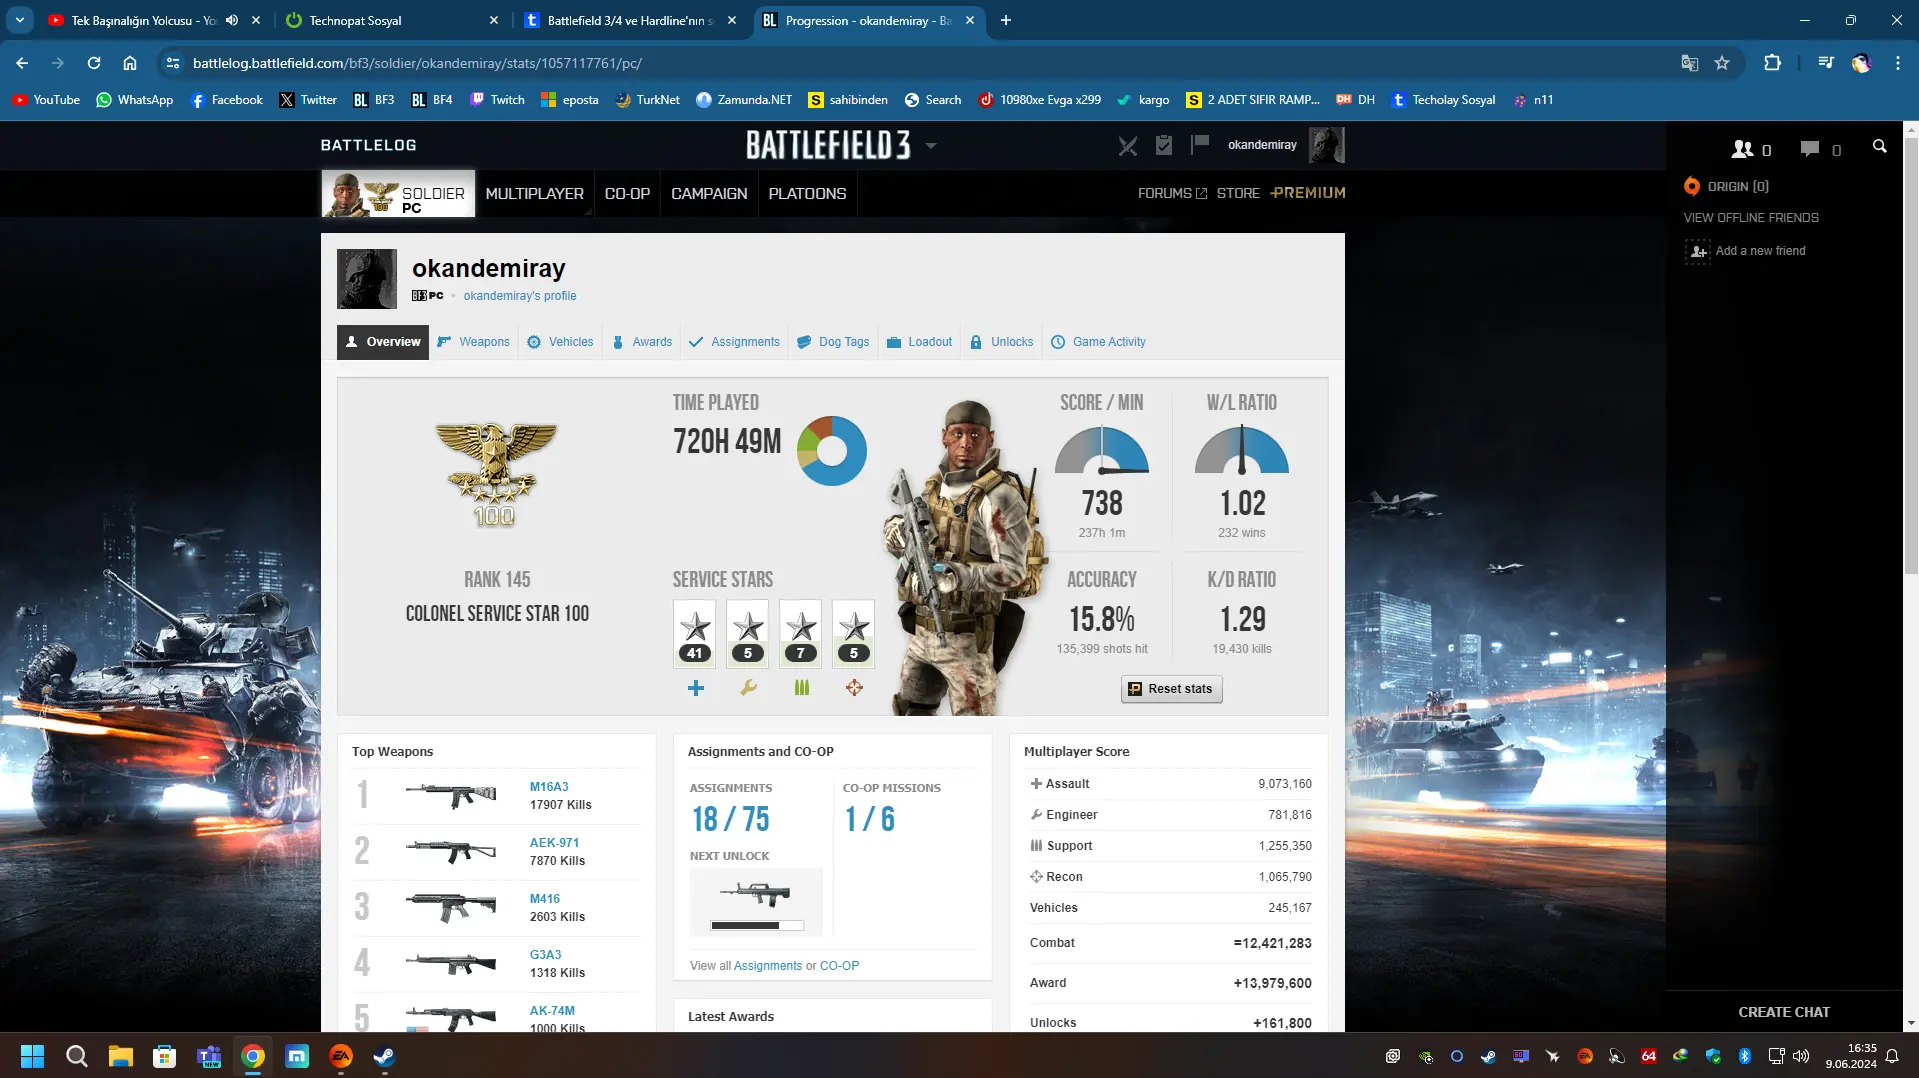The height and width of the screenshot is (1078, 1919).
Task: Click the next unlock progress bar
Action: pyautogui.click(x=757, y=926)
